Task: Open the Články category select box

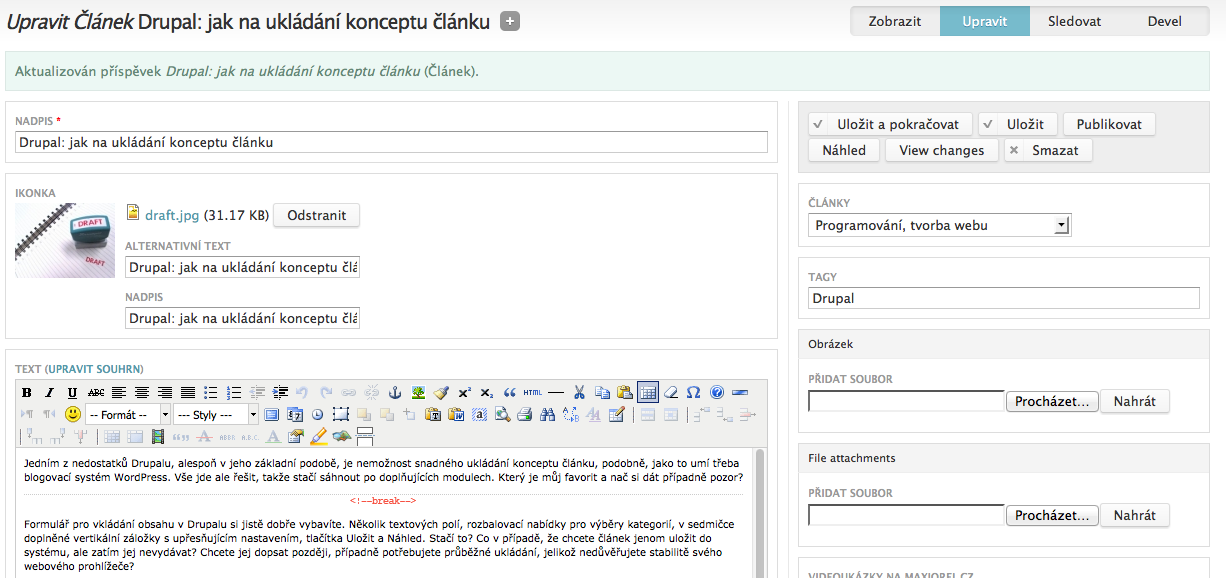Action: [939, 226]
